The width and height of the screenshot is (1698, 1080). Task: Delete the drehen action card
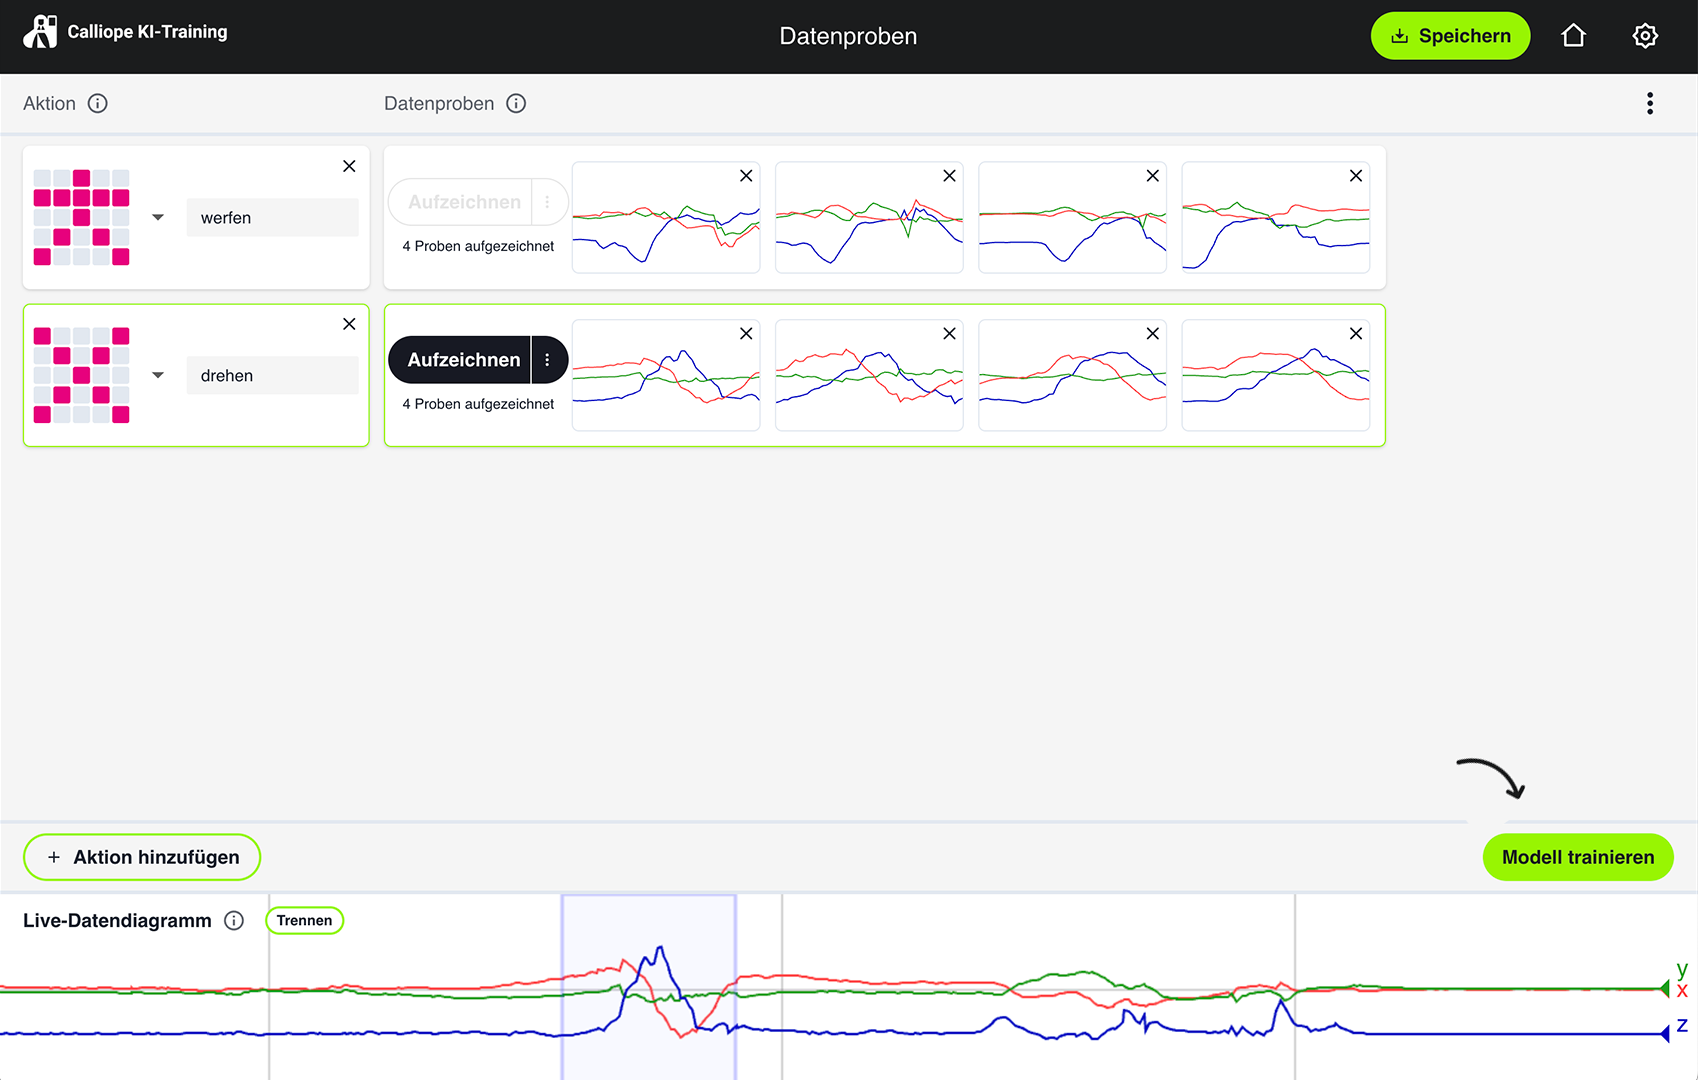point(349,324)
